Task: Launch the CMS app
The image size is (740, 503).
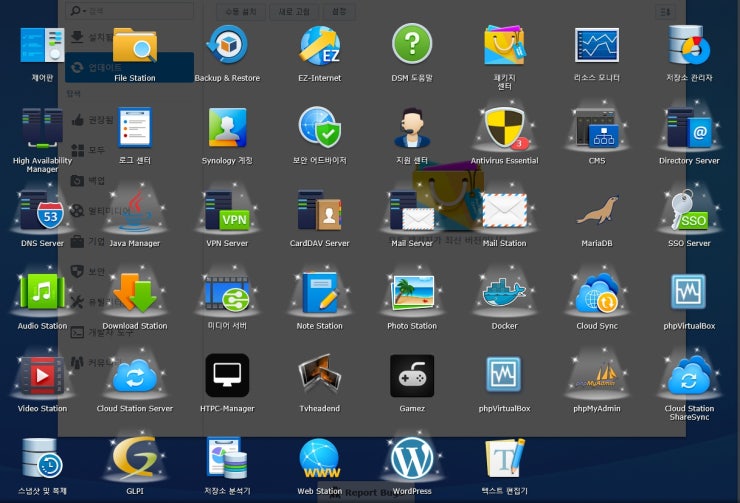Action: click(x=597, y=128)
